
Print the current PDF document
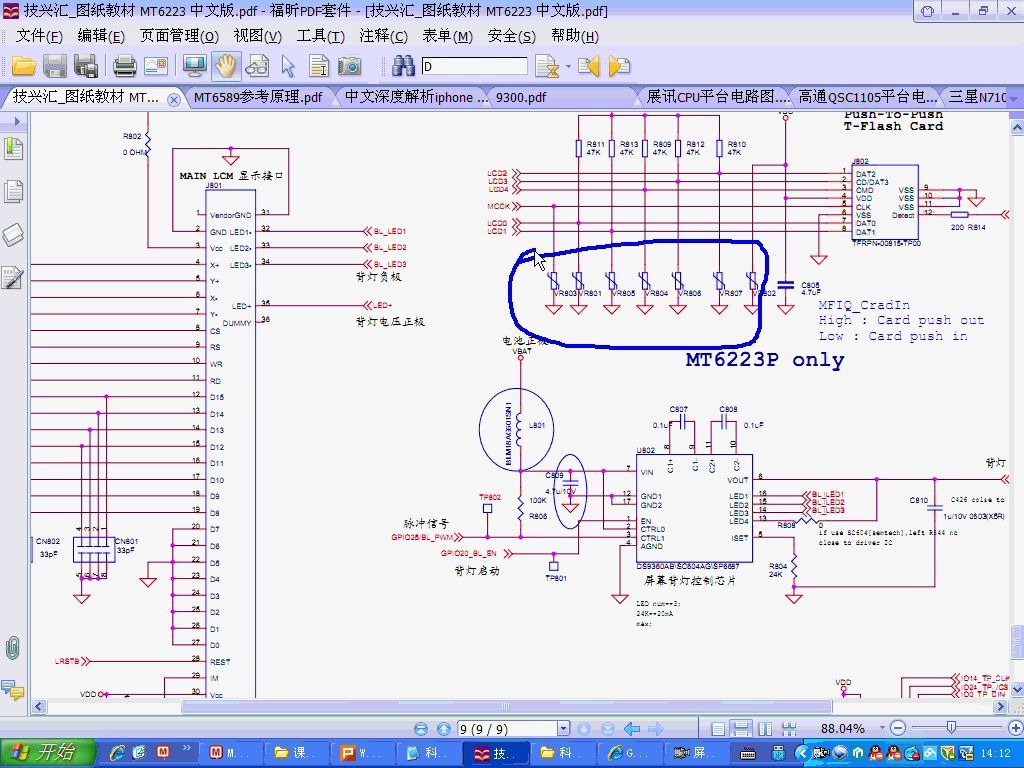pyautogui.click(x=125, y=66)
